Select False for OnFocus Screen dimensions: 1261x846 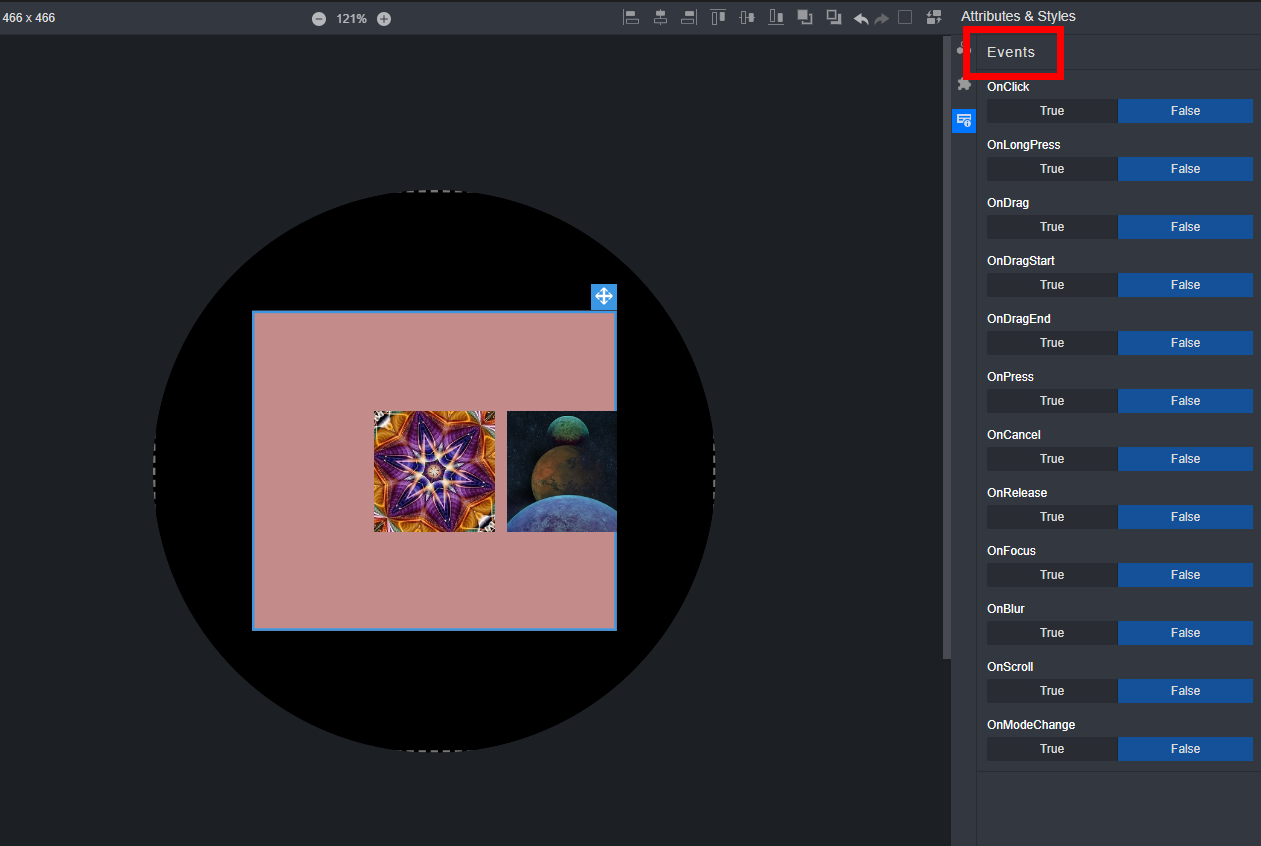(1185, 575)
